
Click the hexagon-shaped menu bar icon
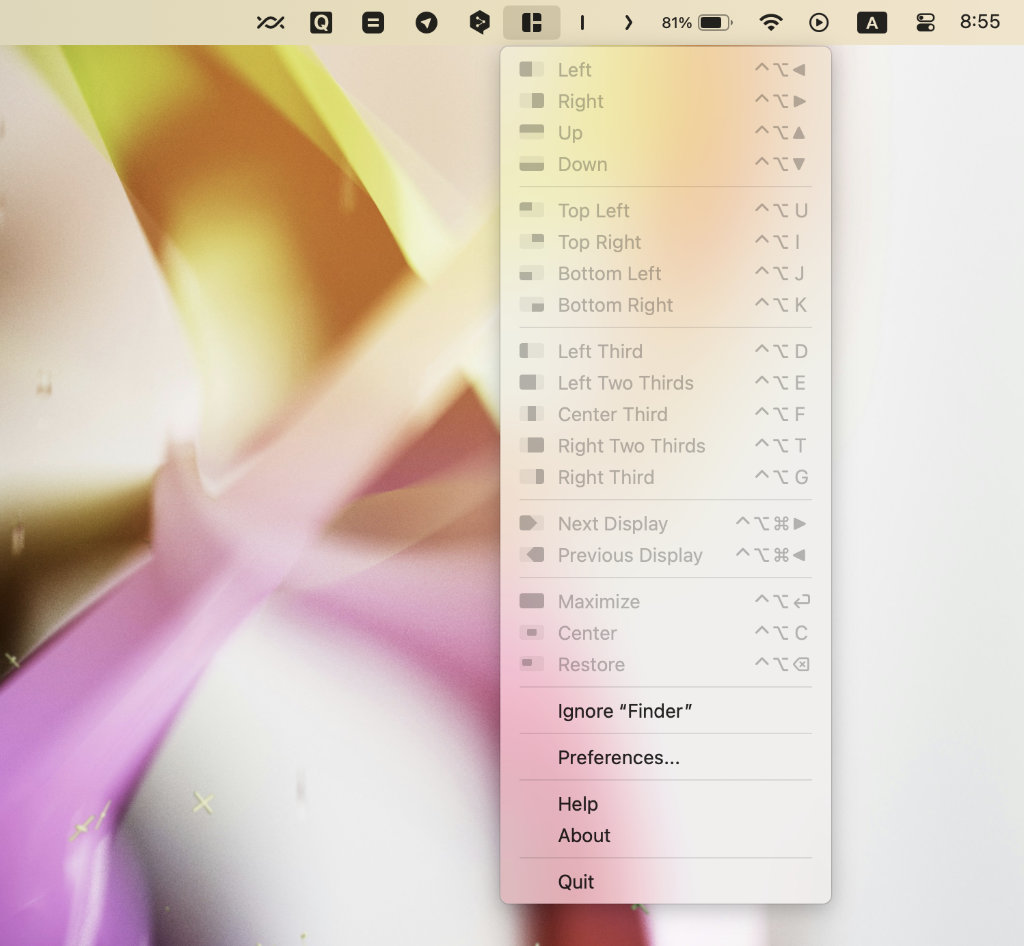point(480,22)
